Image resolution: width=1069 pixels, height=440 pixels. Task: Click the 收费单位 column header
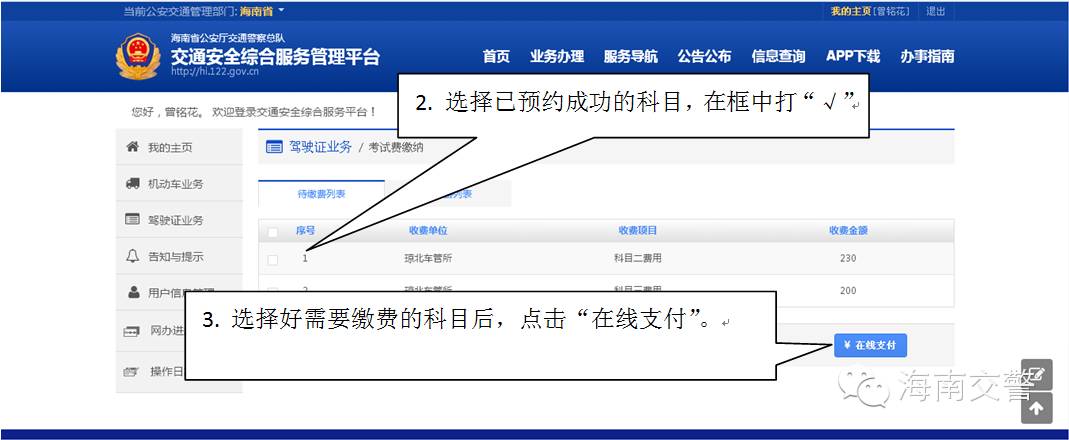tap(428, 231)
